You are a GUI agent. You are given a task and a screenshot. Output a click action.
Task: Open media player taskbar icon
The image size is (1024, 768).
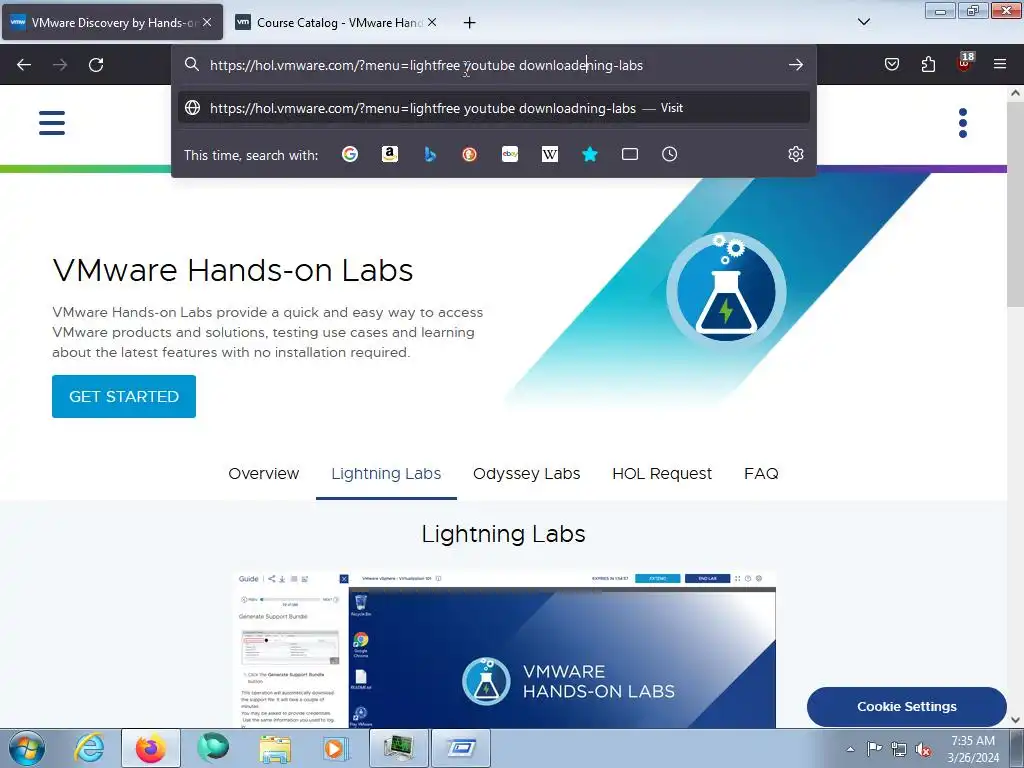pyautogui.click(x=336, y=748)
